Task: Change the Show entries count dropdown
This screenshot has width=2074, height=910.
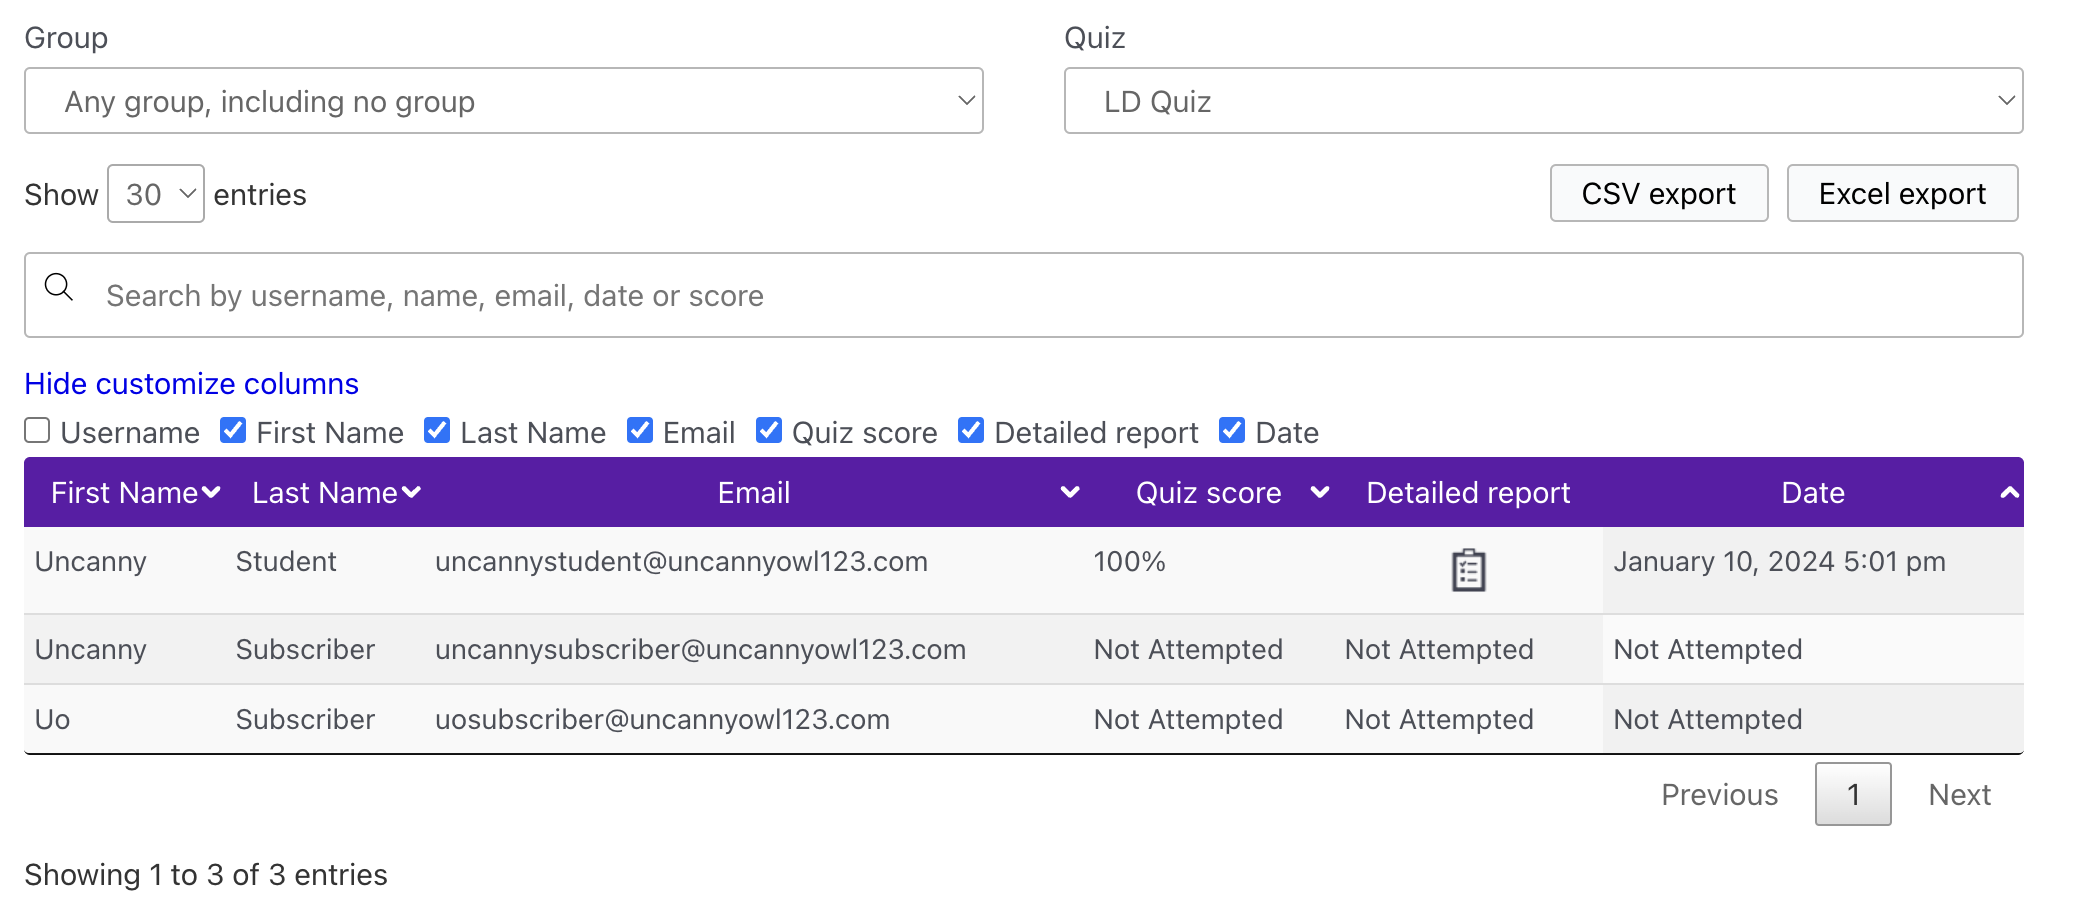Action: tap(156, 194)
